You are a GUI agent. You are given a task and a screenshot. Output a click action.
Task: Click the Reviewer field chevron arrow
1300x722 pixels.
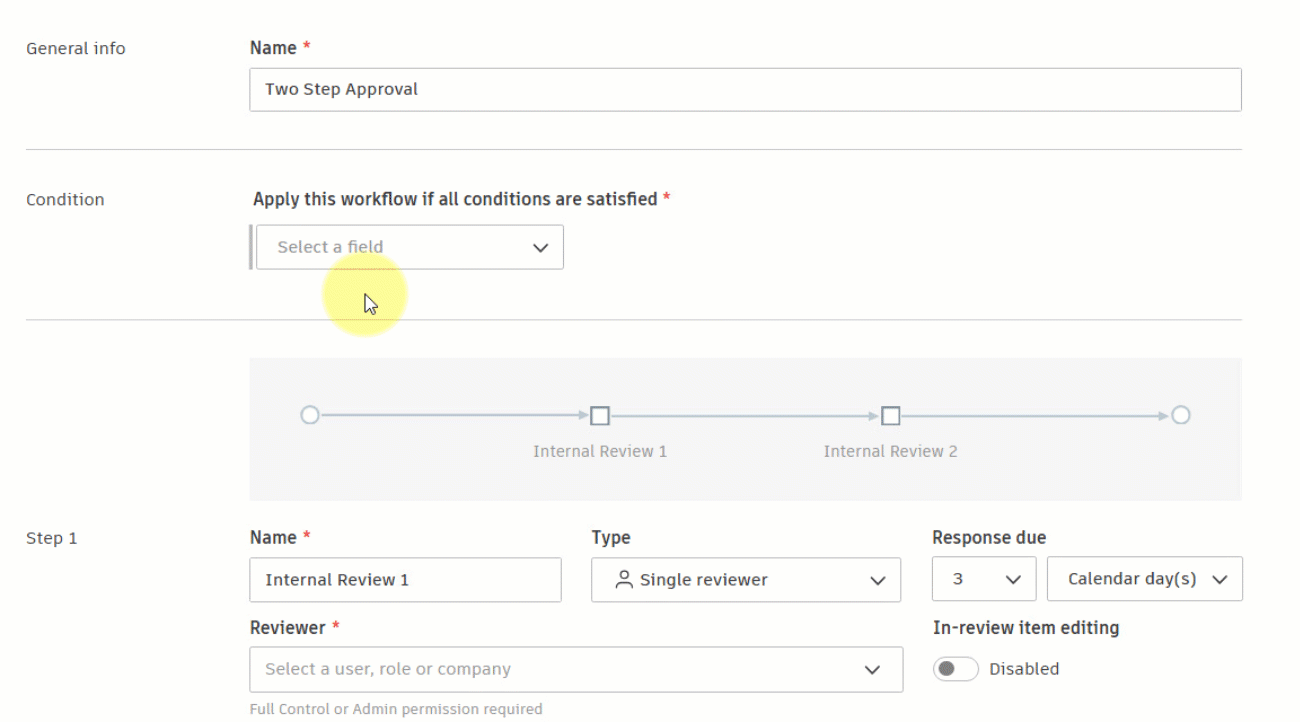873,670
